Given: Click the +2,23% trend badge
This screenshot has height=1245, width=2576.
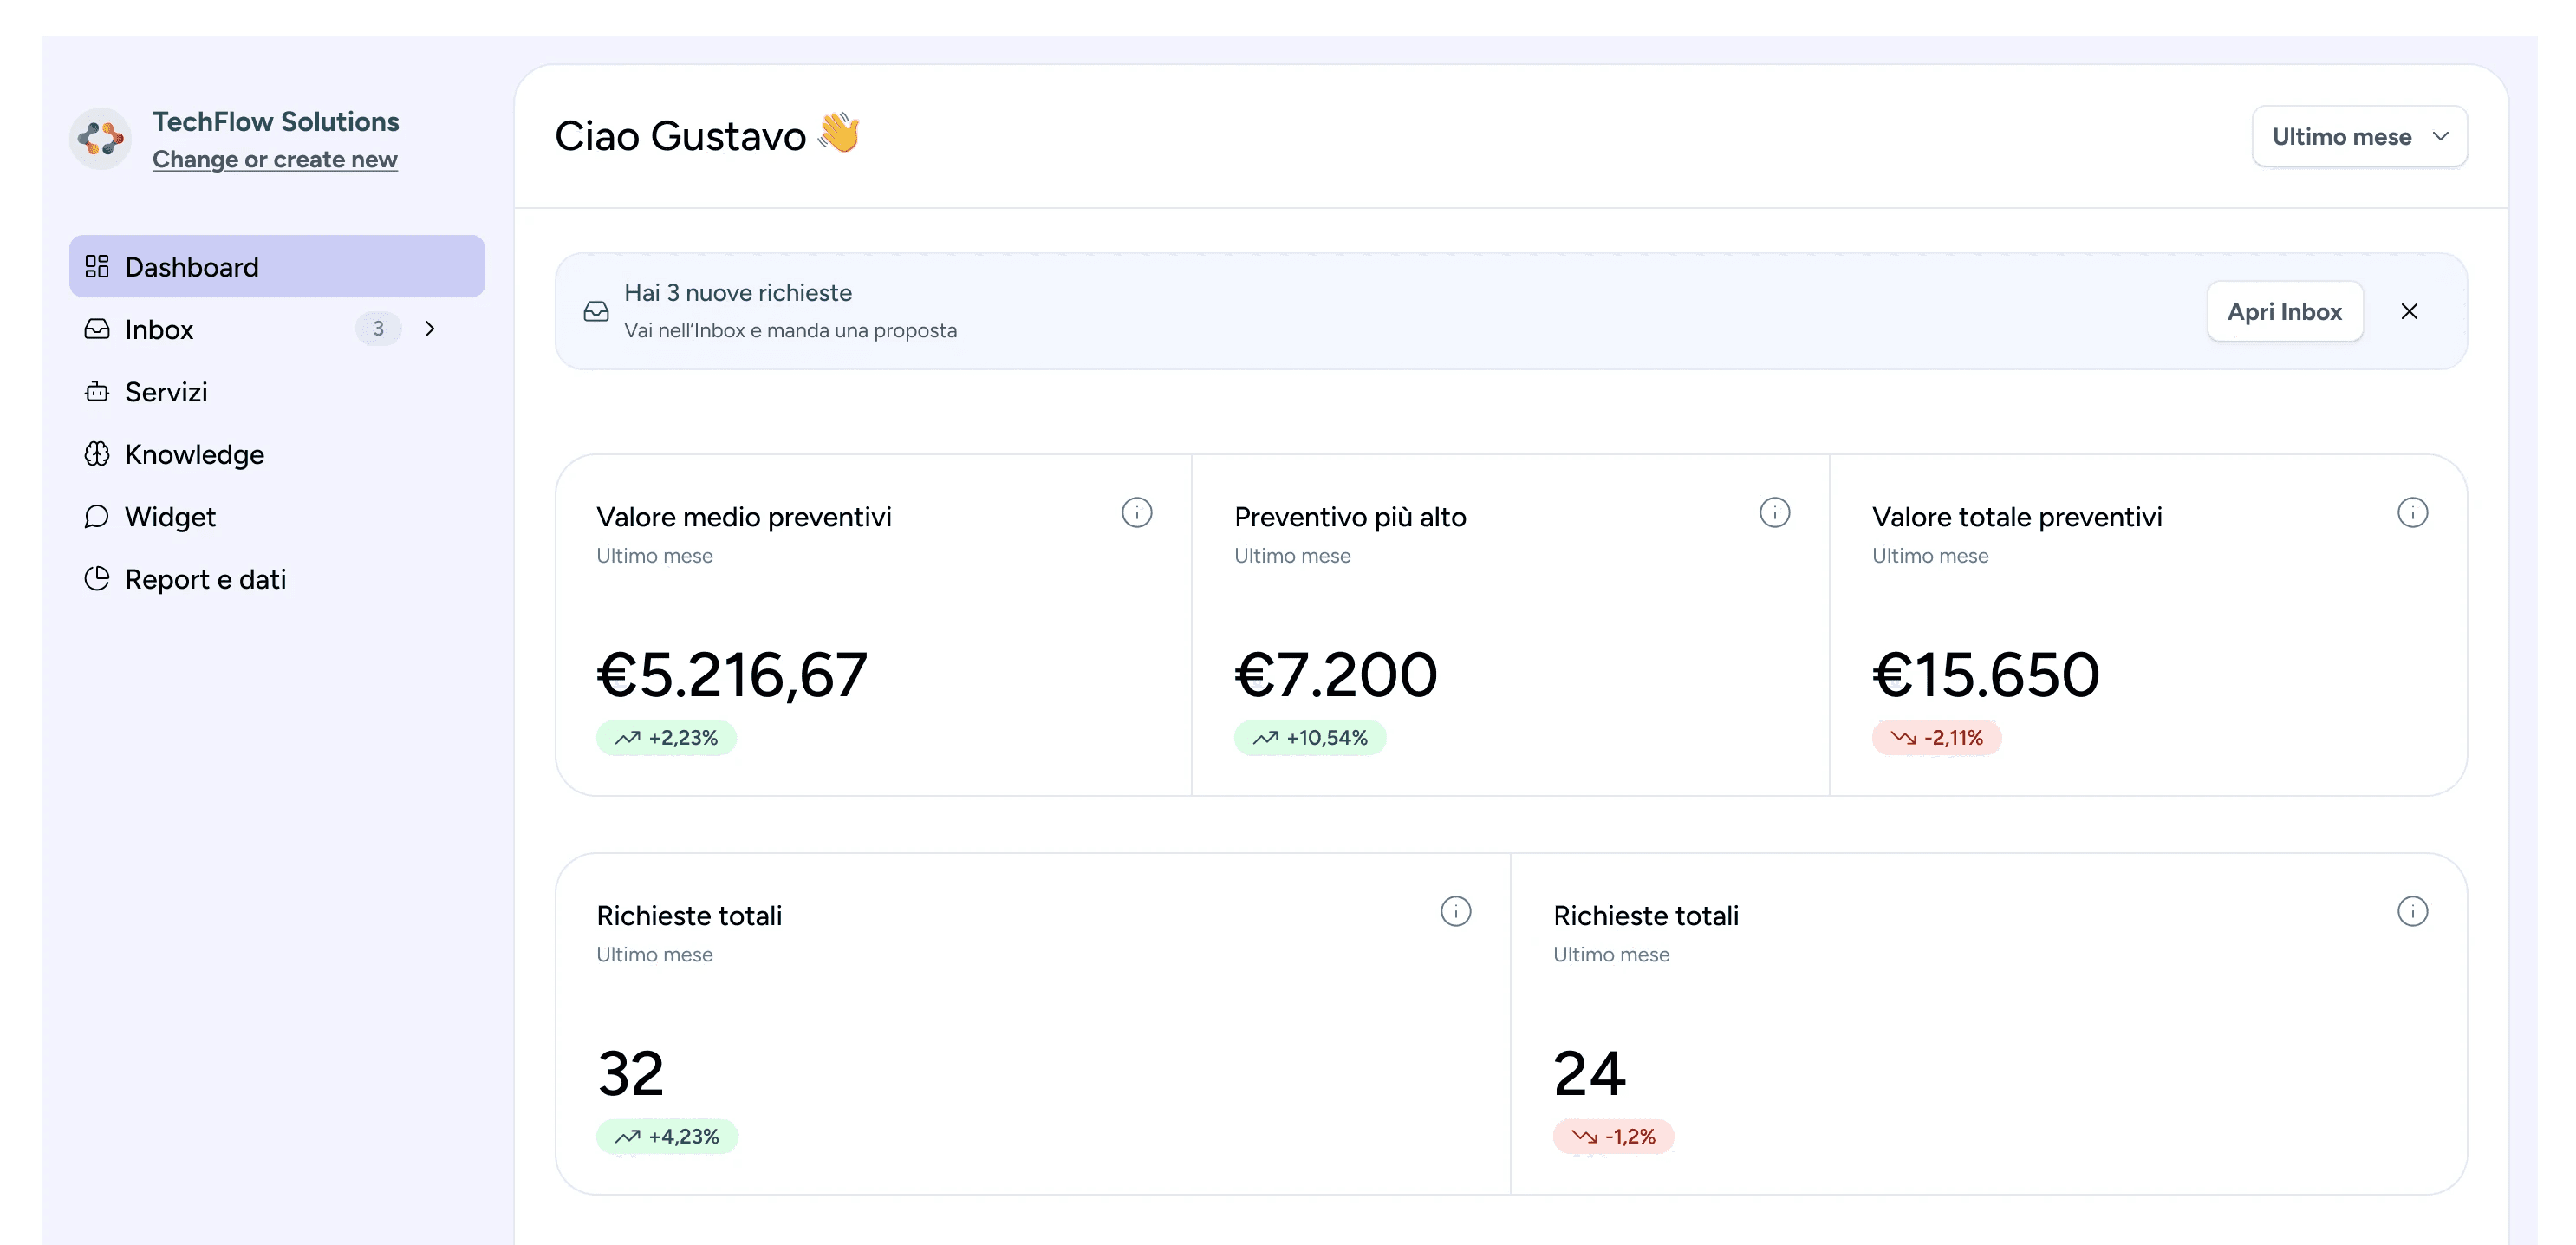Looking at the screenshot, I should click(666, 738).
